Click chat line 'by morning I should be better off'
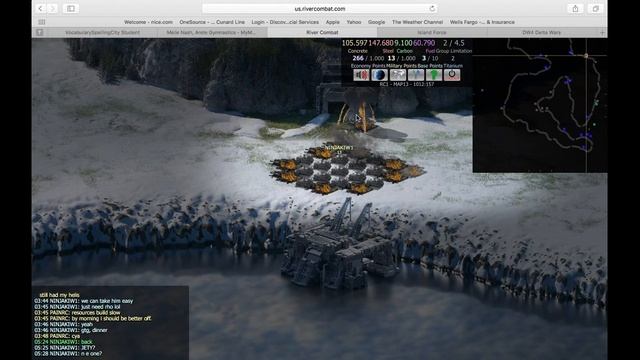The height and width of the screenshot is (360, 640). tap(93, 318)
